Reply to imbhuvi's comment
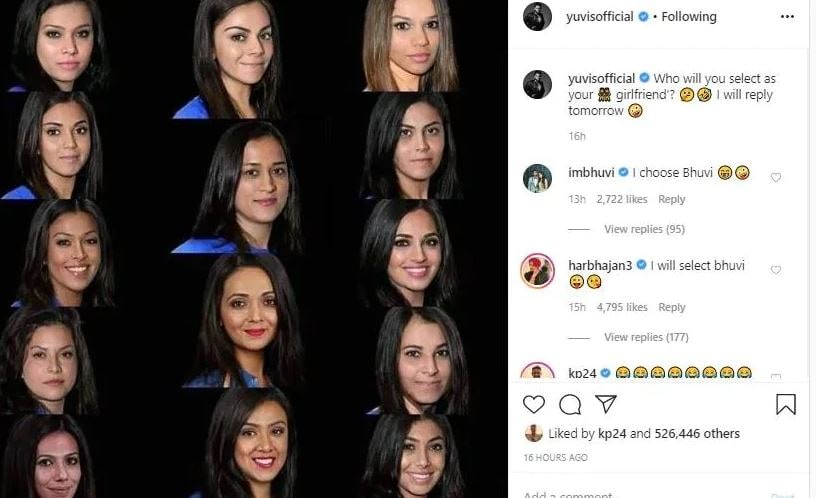This screenshot has height=498, width=816. tap(671, 199)
